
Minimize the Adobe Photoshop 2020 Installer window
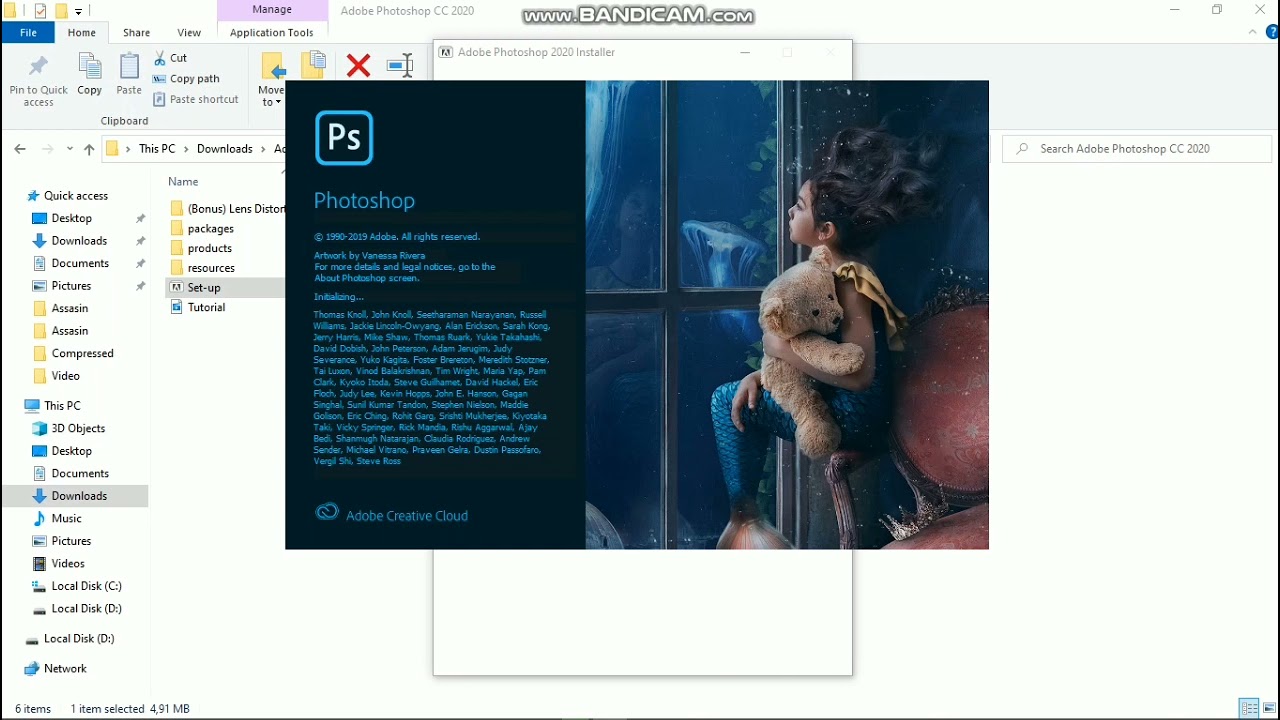(x=744, y=52)
